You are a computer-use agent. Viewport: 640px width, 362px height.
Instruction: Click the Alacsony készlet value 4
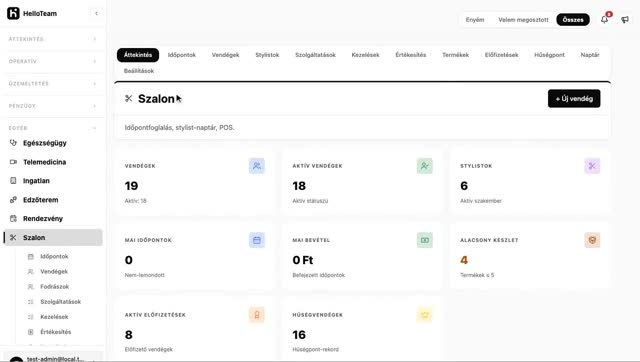pyautogui.click(x=464, y=260)
